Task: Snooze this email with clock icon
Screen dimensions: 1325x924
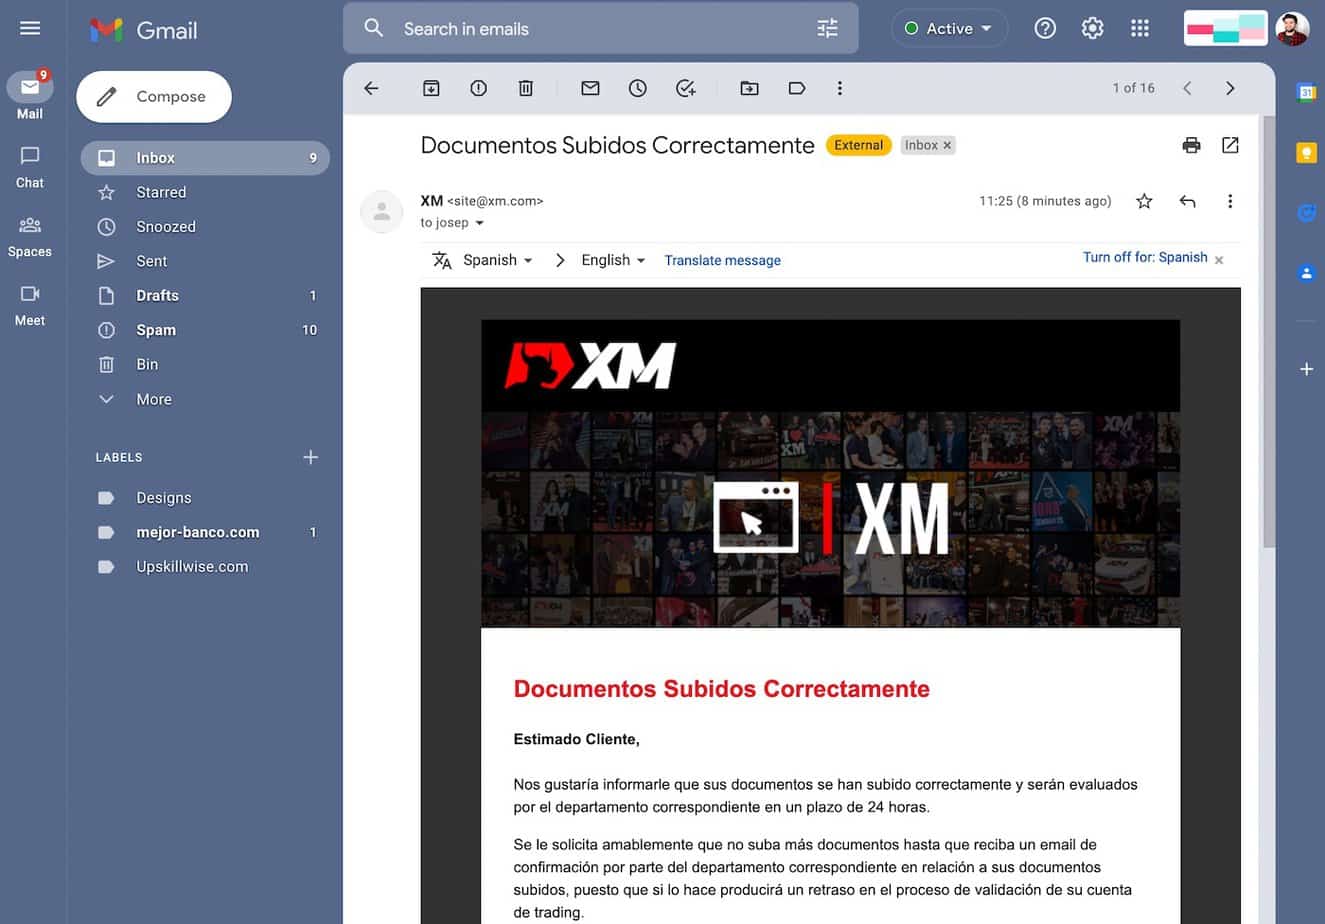Action: click(637, 88)
